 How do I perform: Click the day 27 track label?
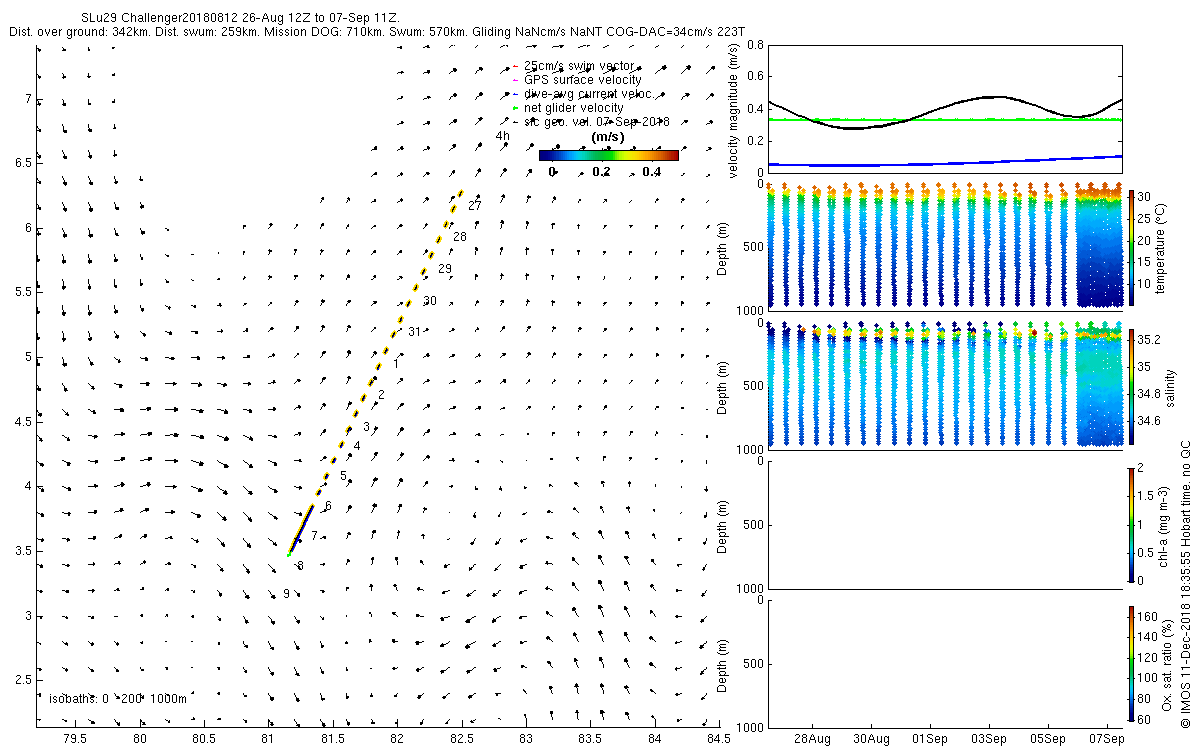(x=475, y=205)
